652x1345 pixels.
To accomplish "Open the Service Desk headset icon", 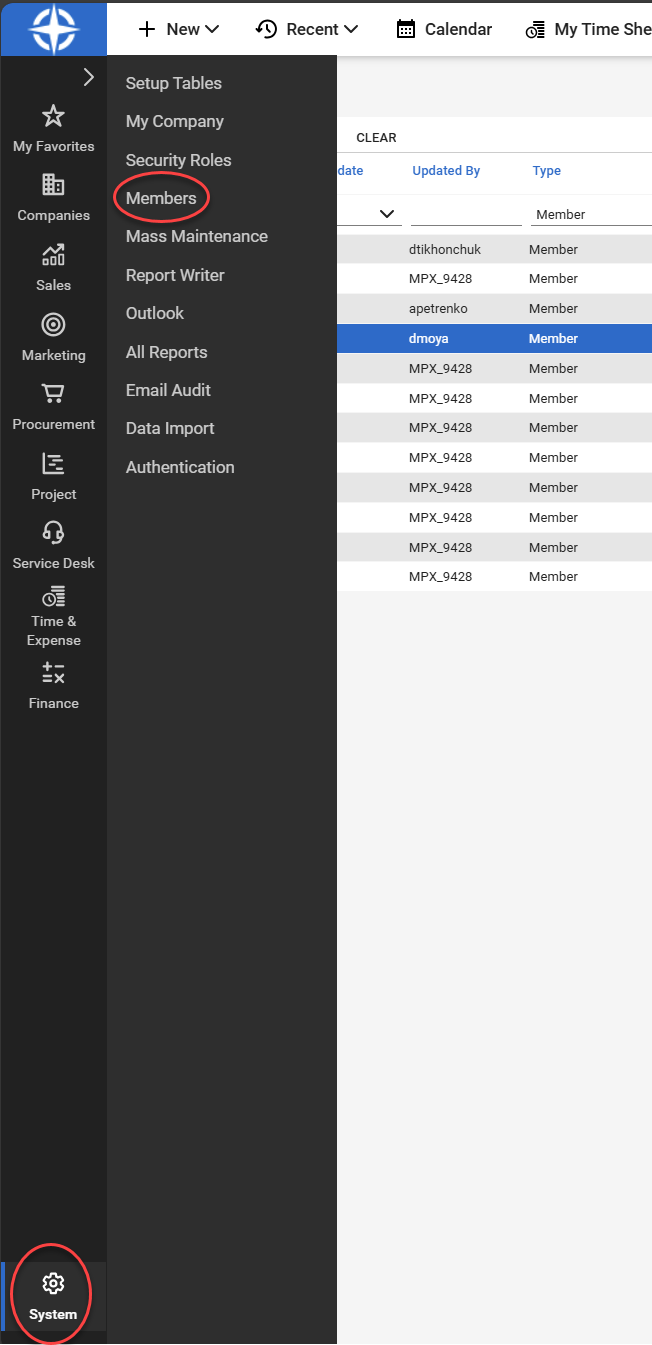I will click(53, 533).
